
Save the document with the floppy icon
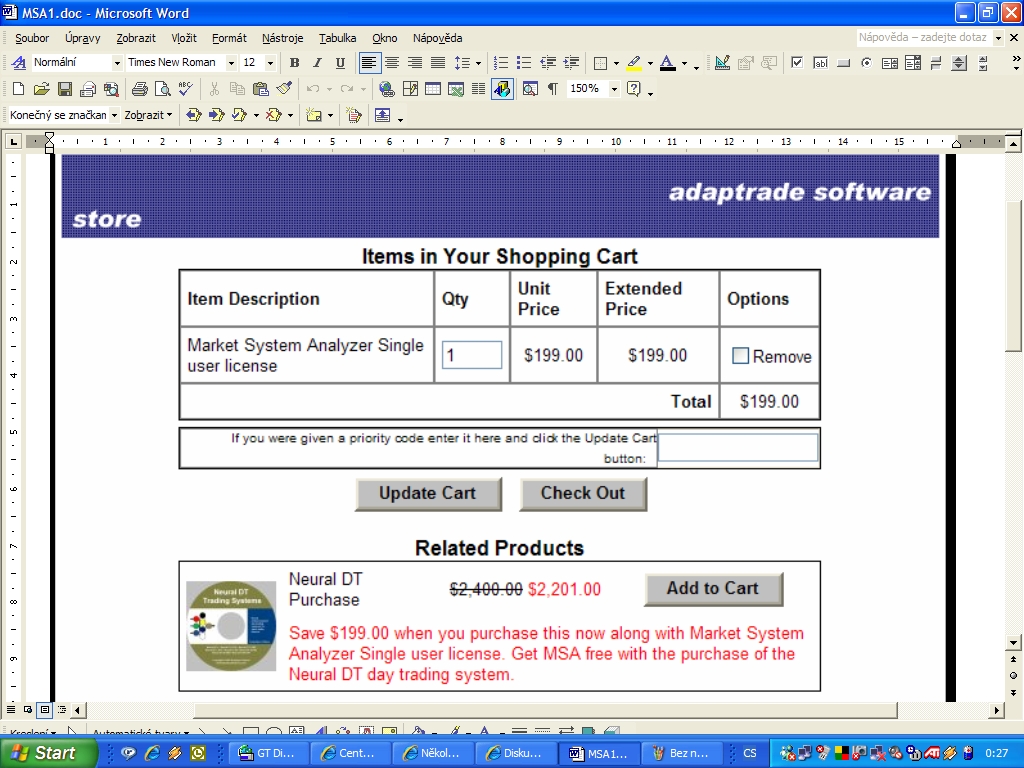(x=64, y=89)
